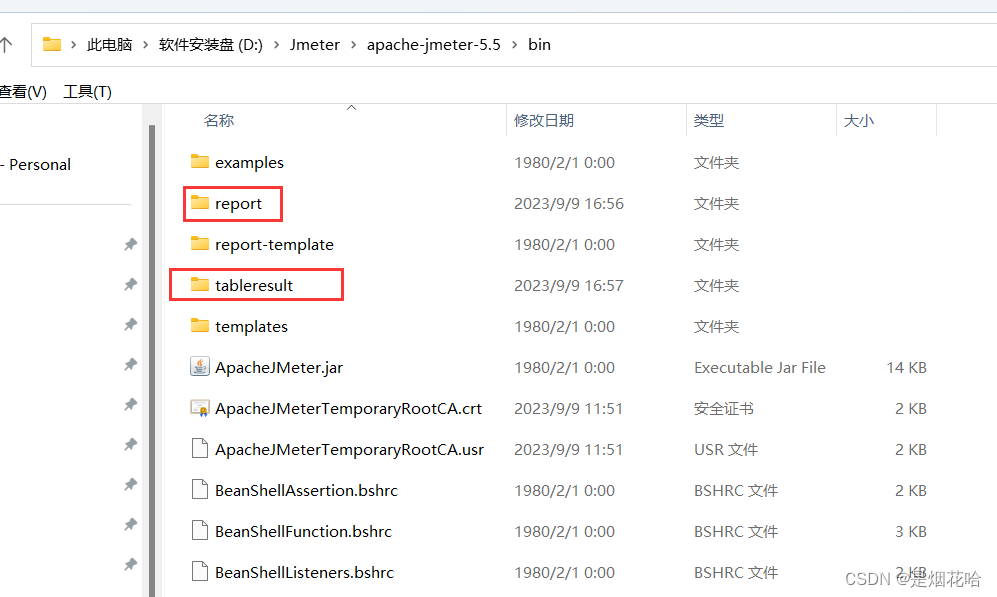The height and width of the screenshot is (597, 997).
Task: Open the examples folder
Action: point(249,162)
